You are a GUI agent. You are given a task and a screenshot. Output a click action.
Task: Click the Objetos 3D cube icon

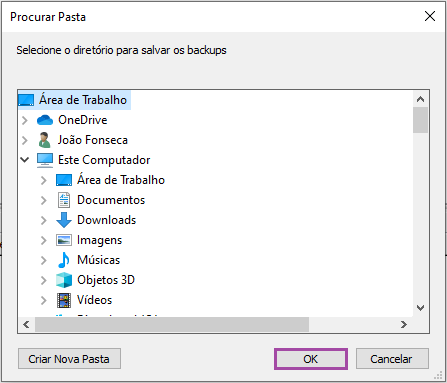pos(64,280)
